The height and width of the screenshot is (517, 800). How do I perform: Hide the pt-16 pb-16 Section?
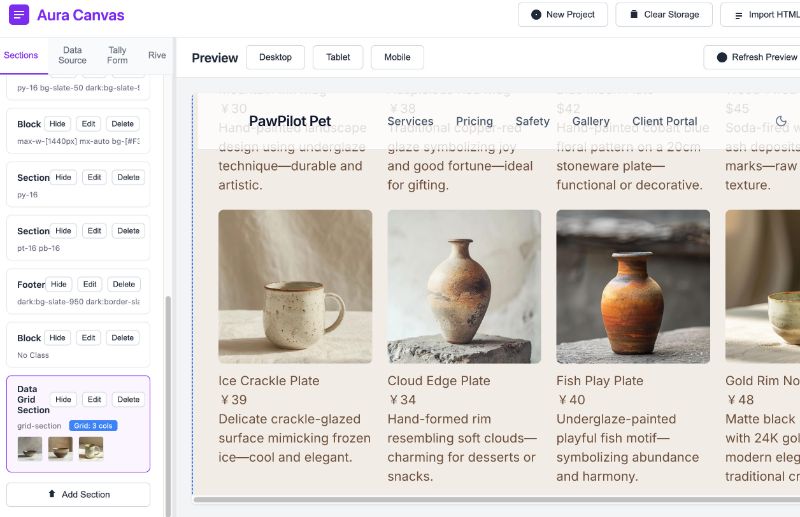pyautogui.click(x=63, y=231)
